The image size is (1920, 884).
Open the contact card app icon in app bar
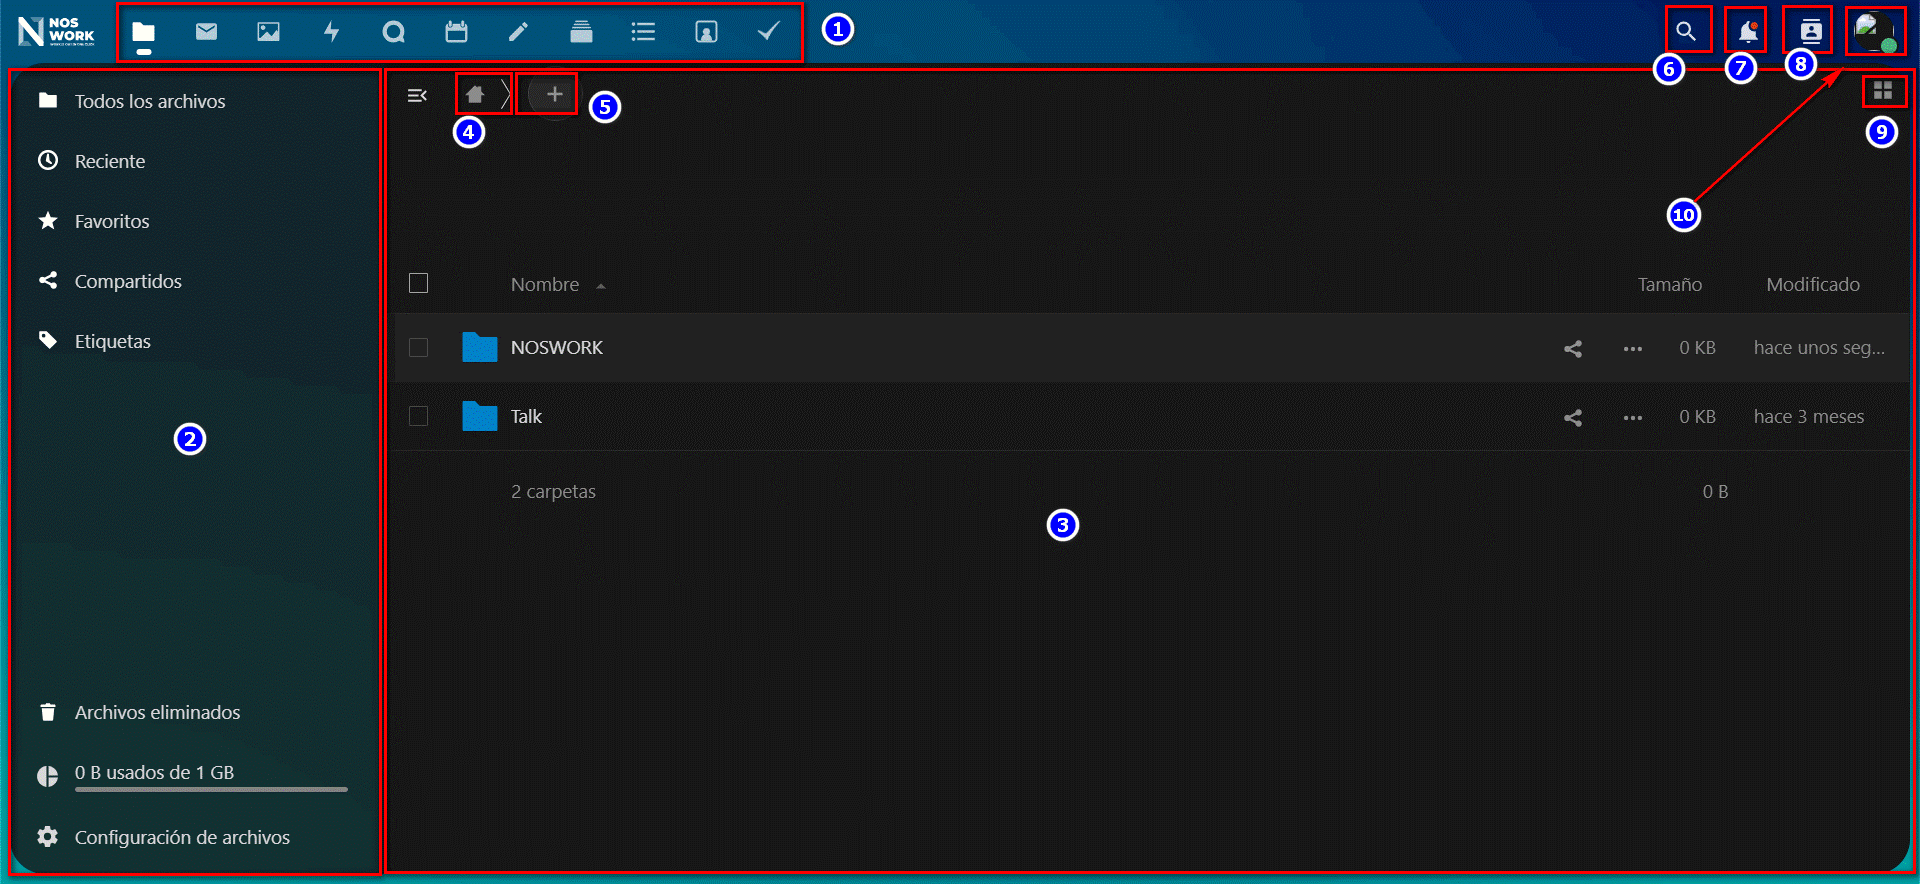pos(706,32)
